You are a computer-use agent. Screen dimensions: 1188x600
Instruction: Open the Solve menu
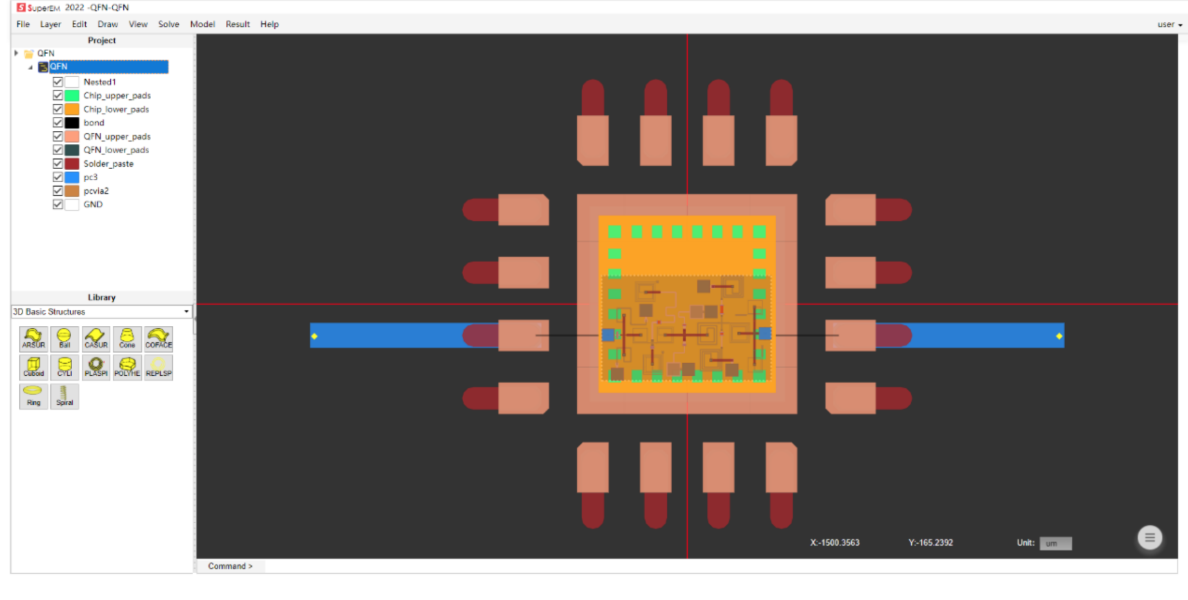(x=168, y=24)
